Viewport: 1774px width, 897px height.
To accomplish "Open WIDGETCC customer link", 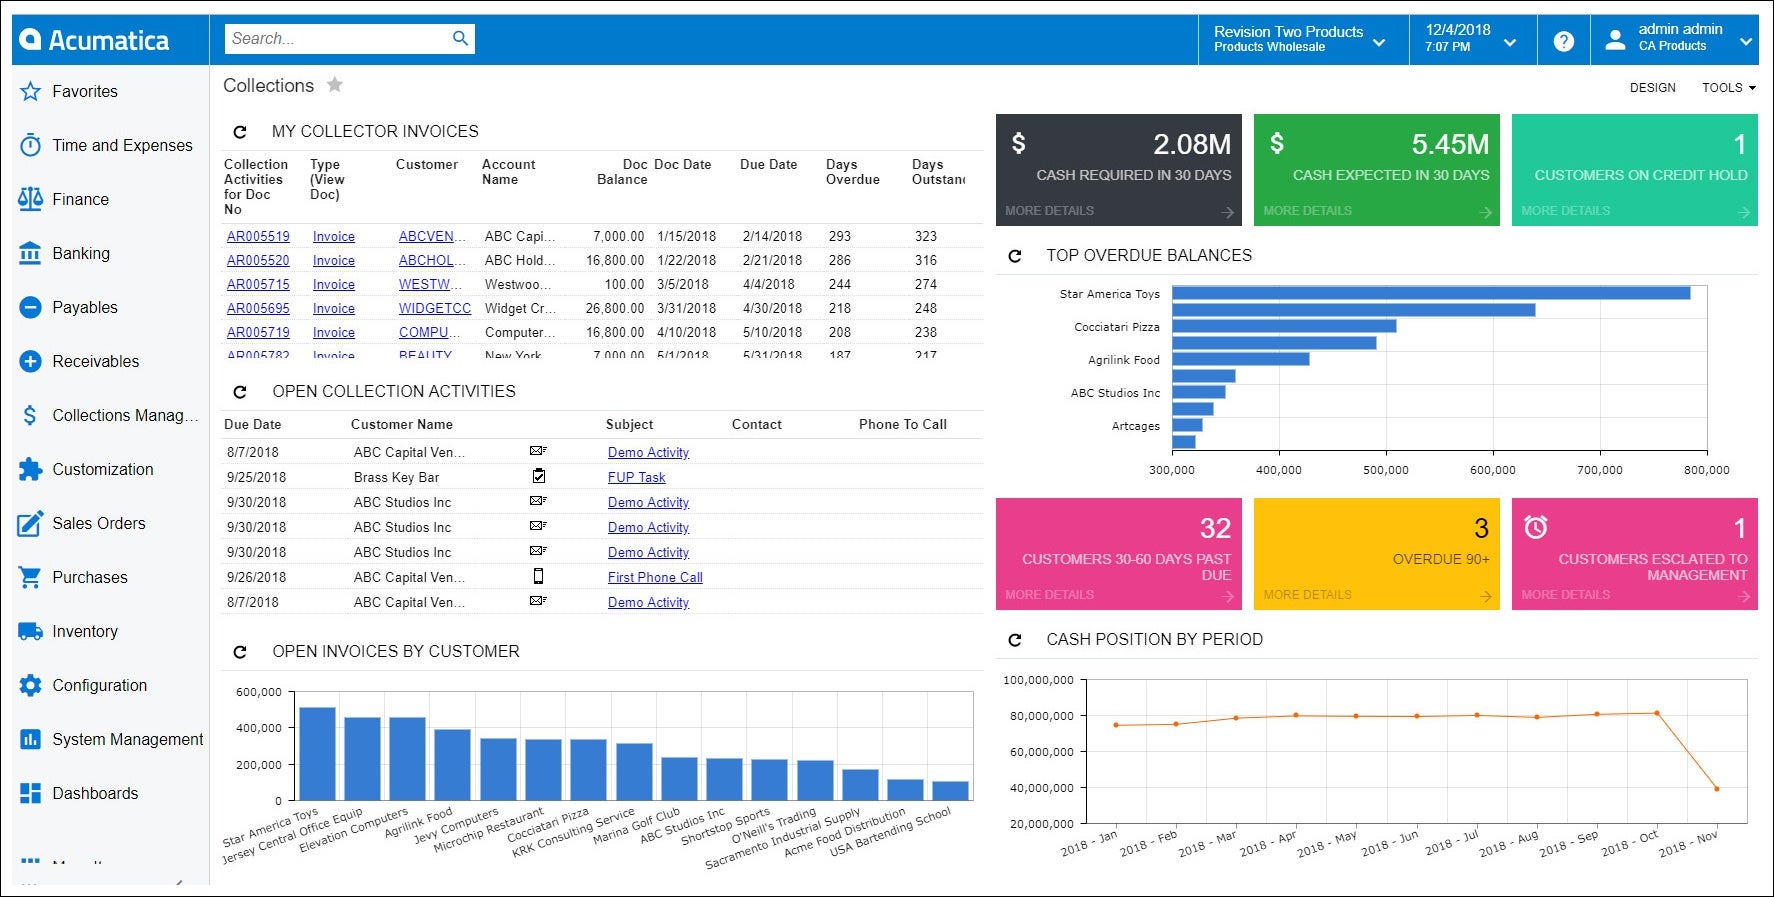I will point(435,308).
